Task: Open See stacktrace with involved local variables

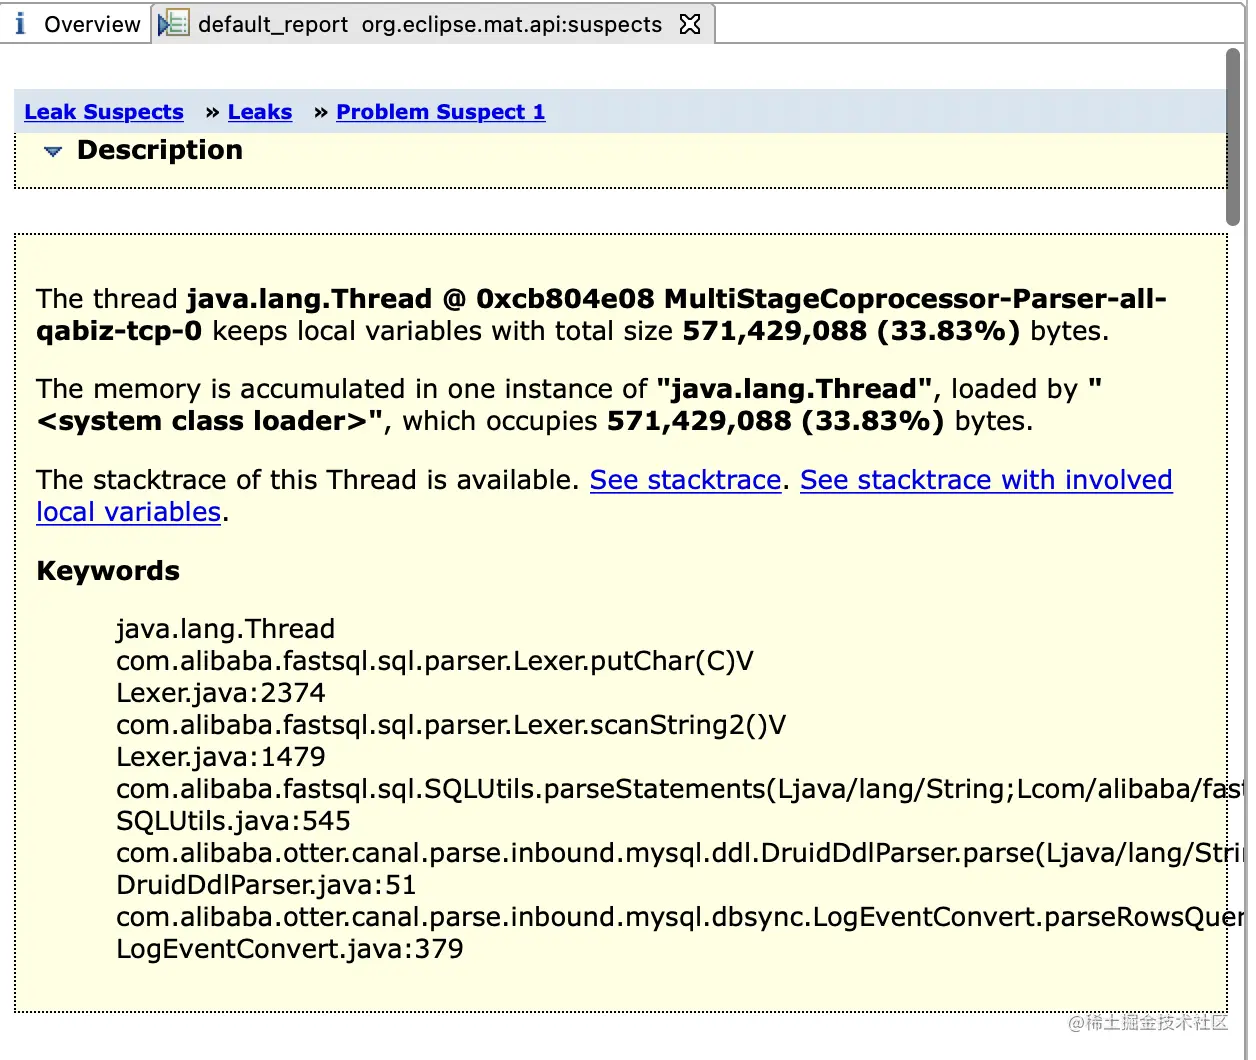Action: (x=604, y=496)
